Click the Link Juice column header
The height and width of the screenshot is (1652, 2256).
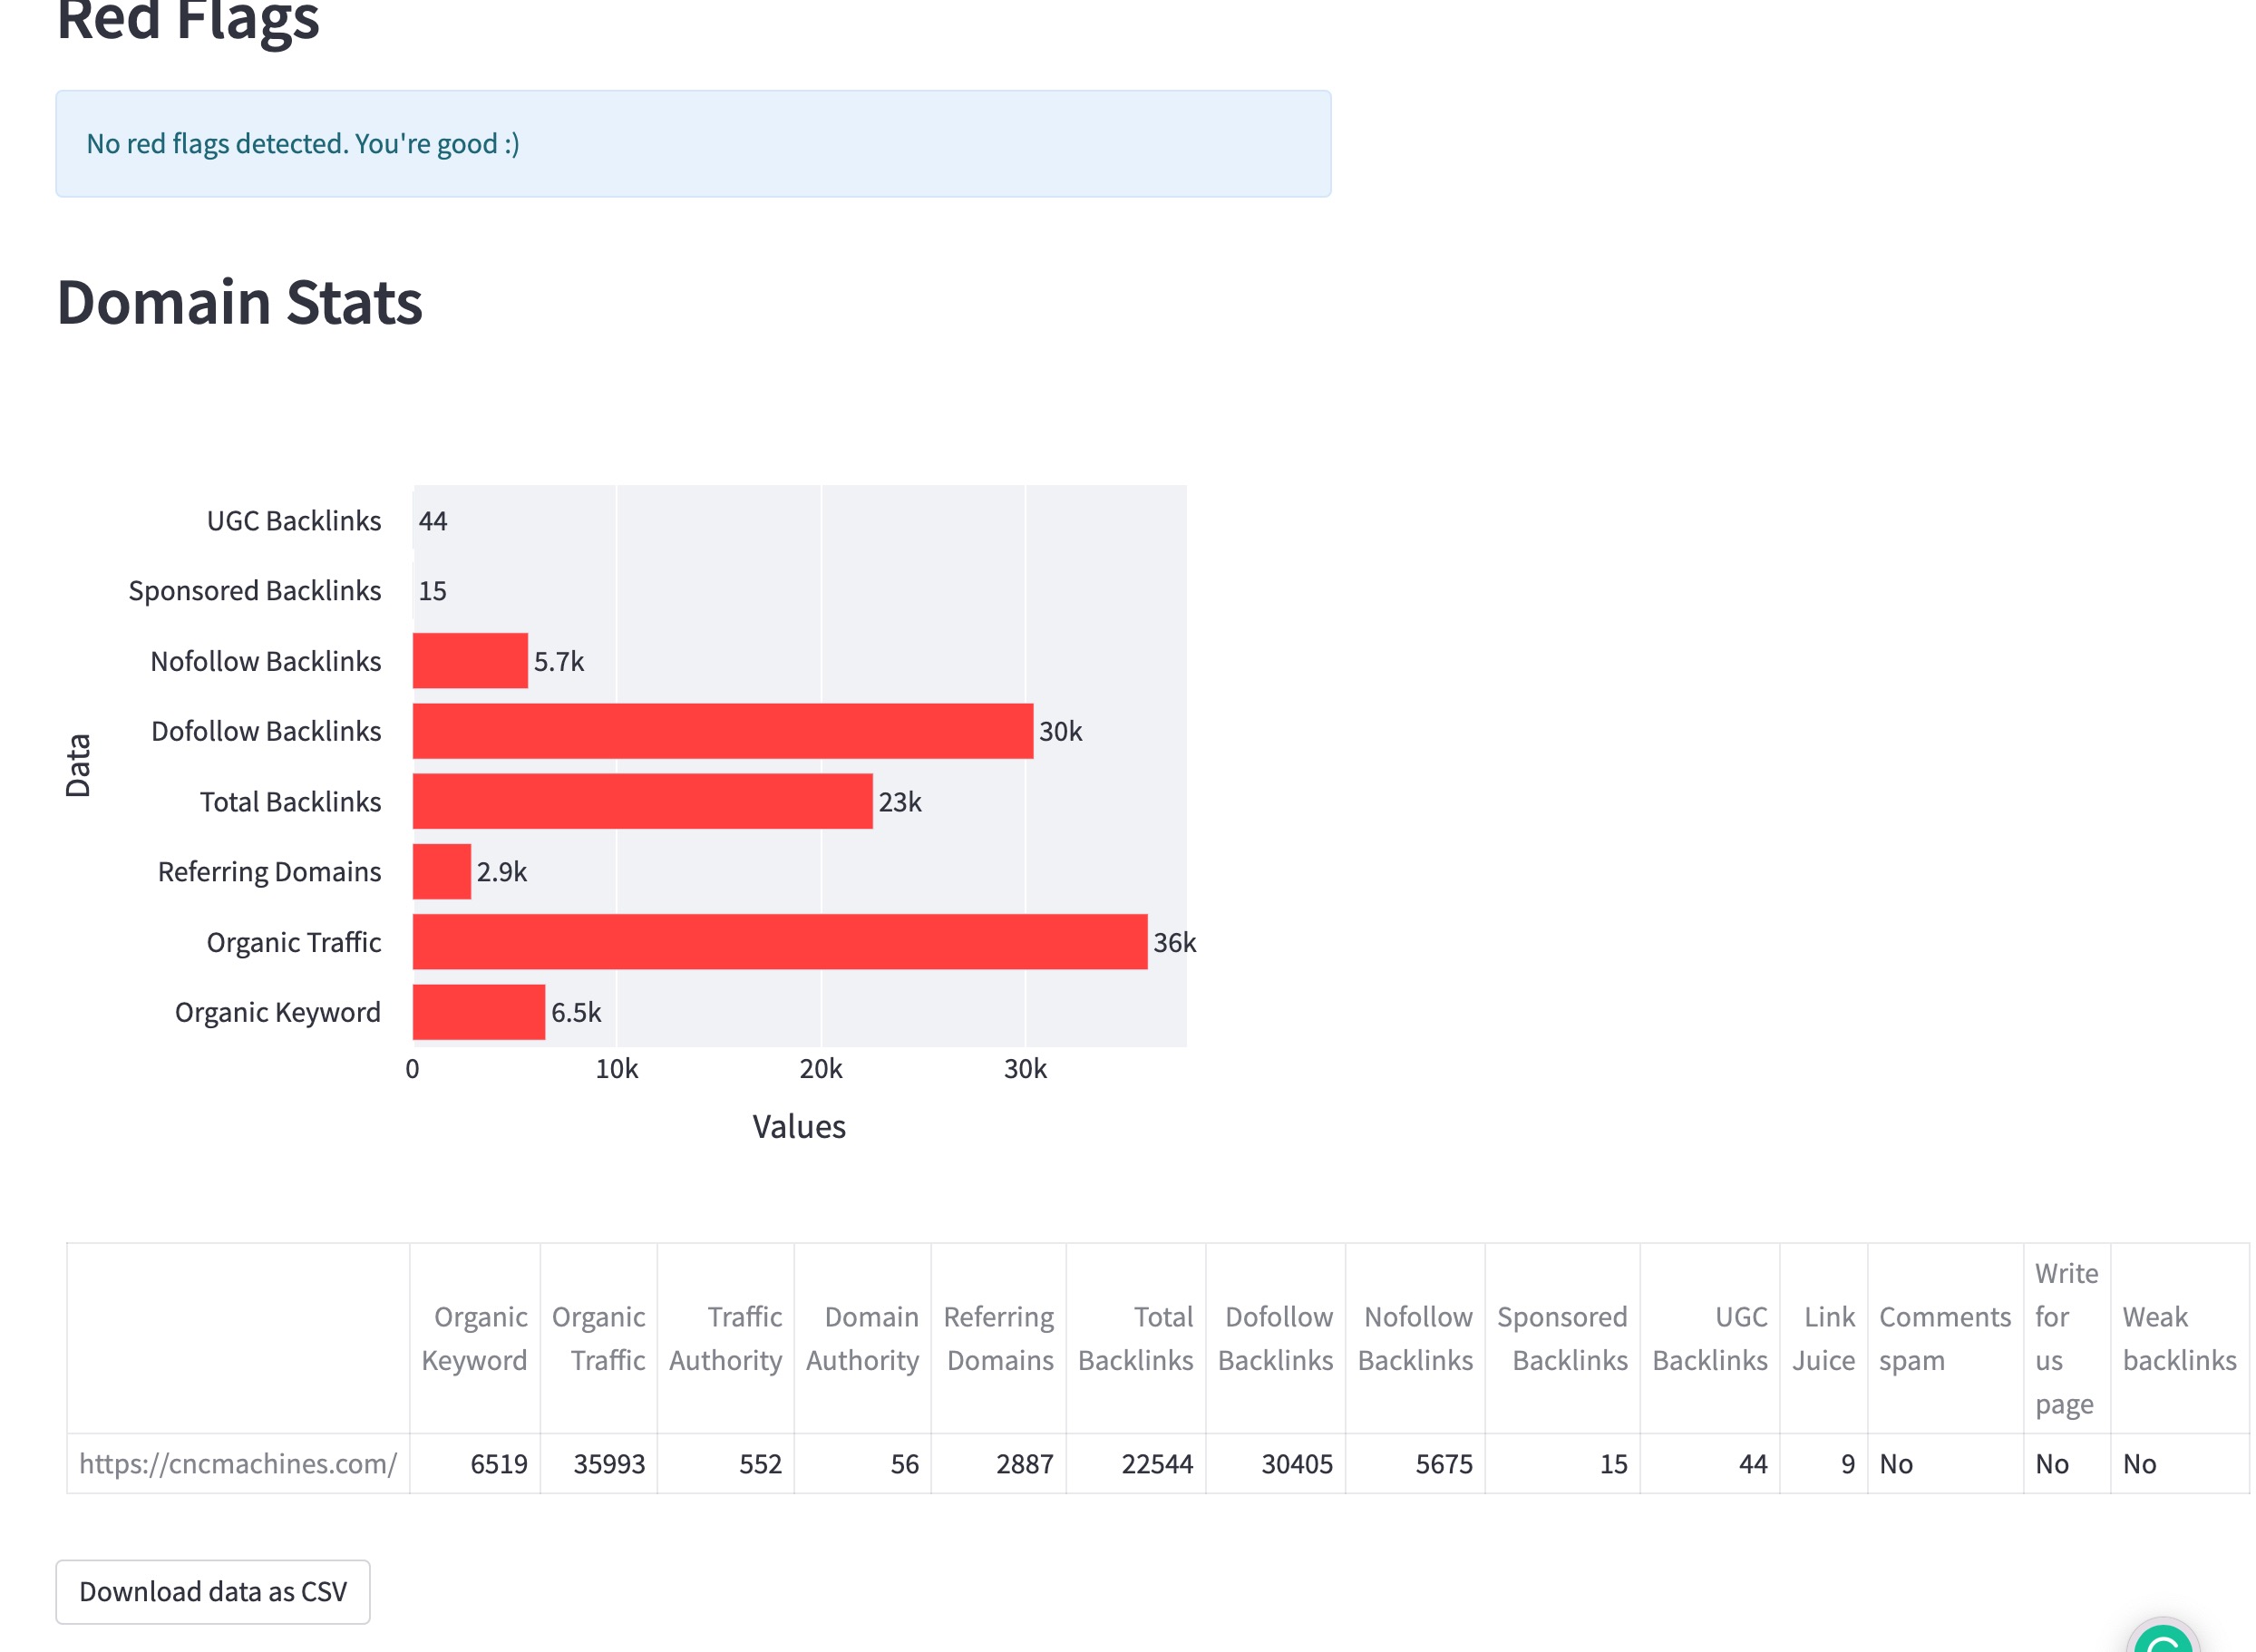[x=1824, y=1338]
